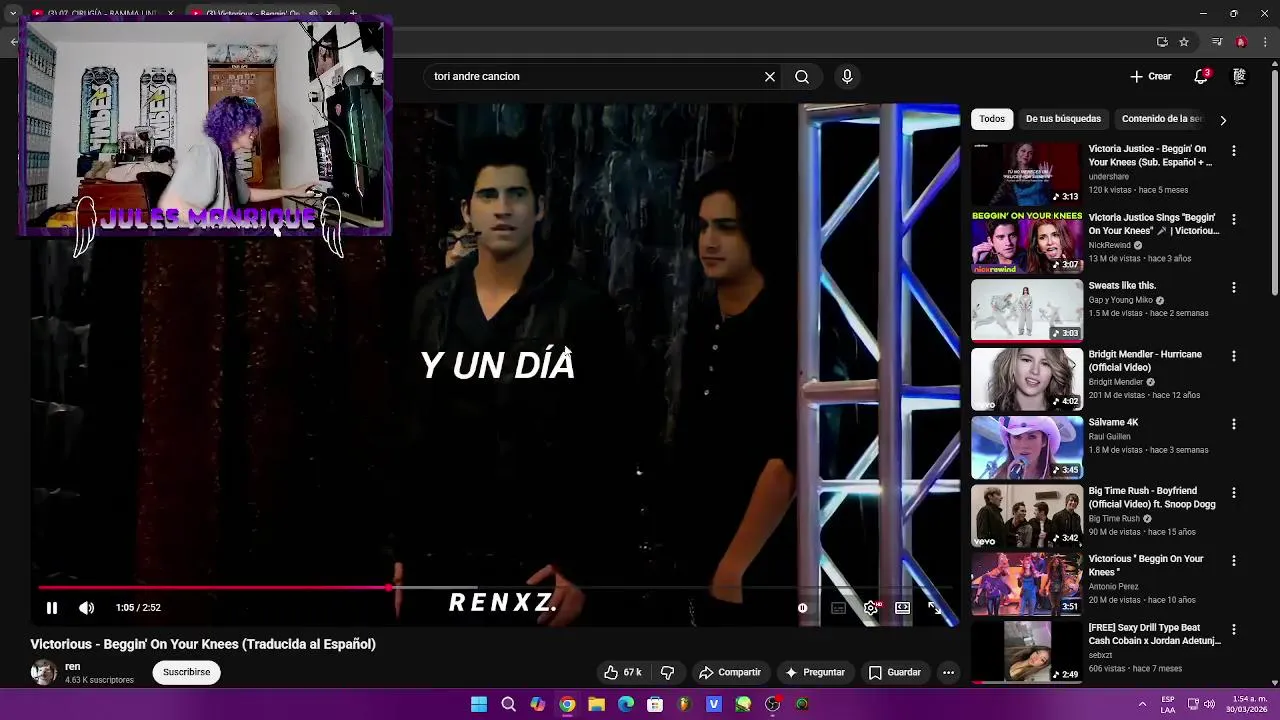
Task: Open the NickRewind video thumbnail (3:07)
Action: click(1027, 242)
